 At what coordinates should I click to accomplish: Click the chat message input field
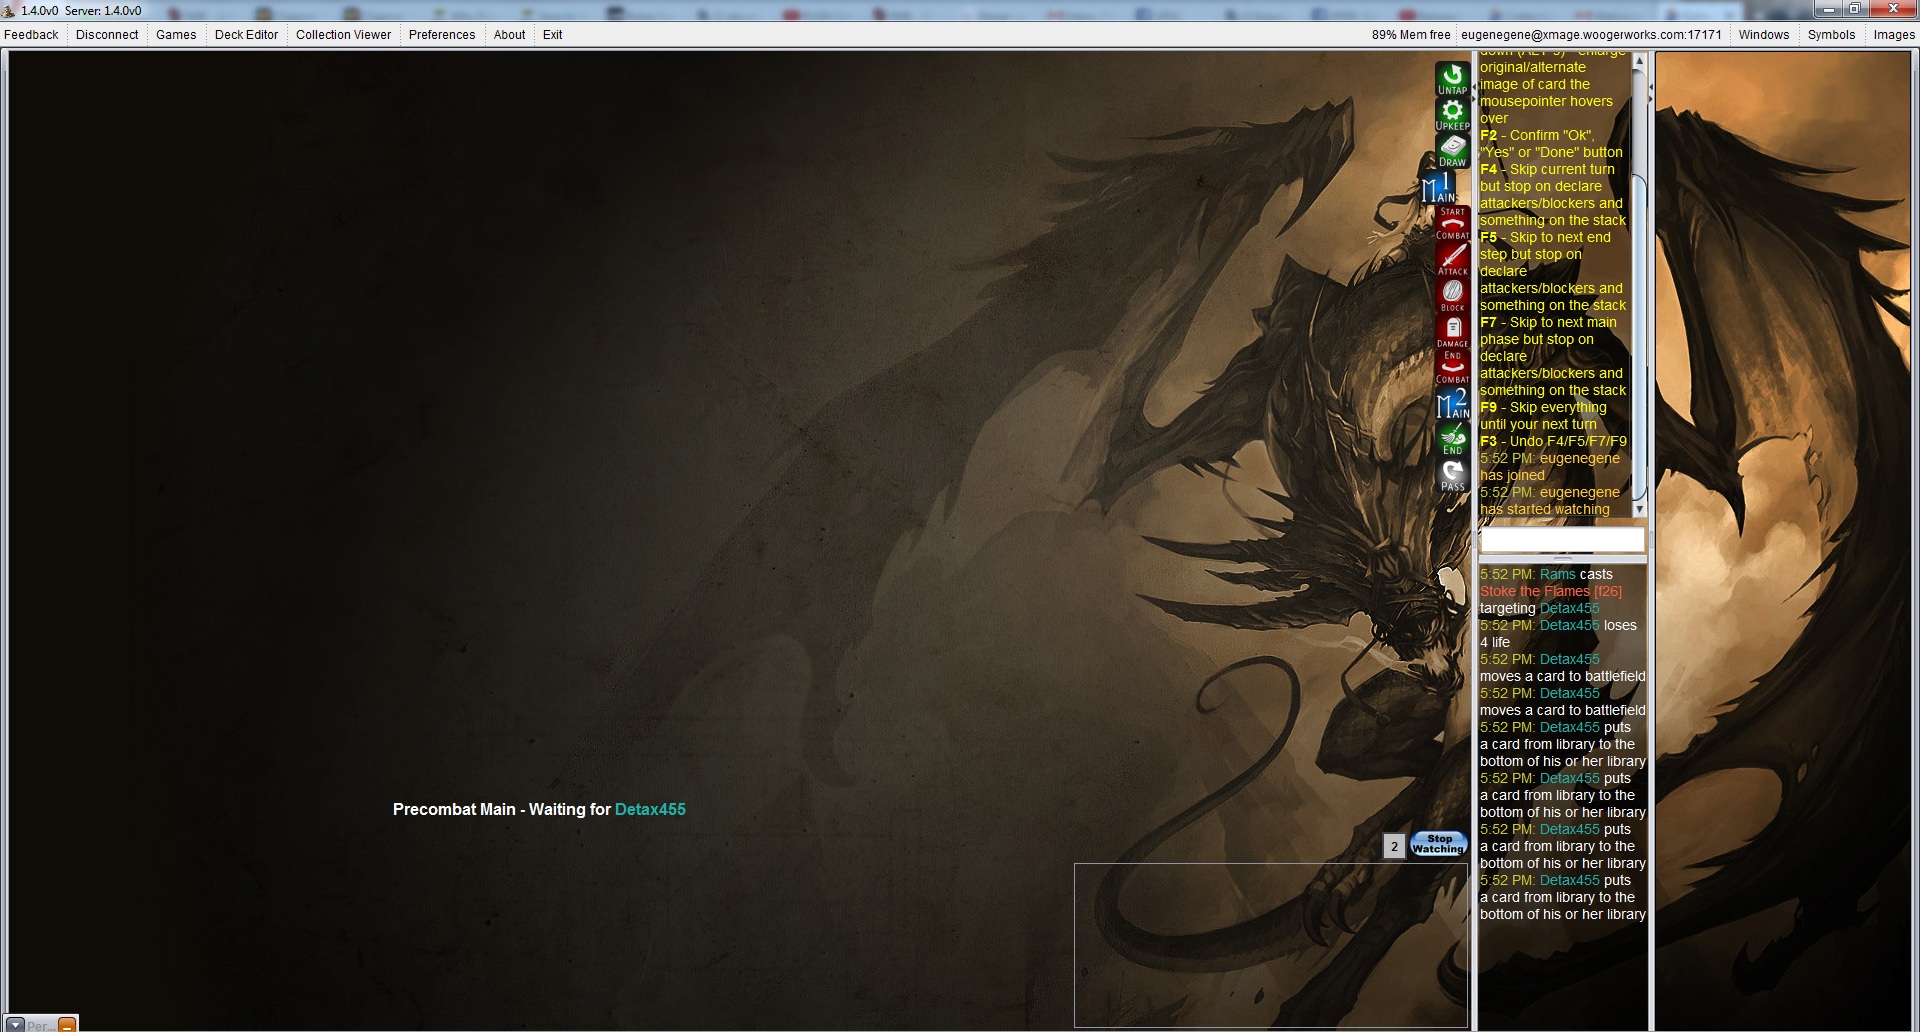(x=1562, y=540)
